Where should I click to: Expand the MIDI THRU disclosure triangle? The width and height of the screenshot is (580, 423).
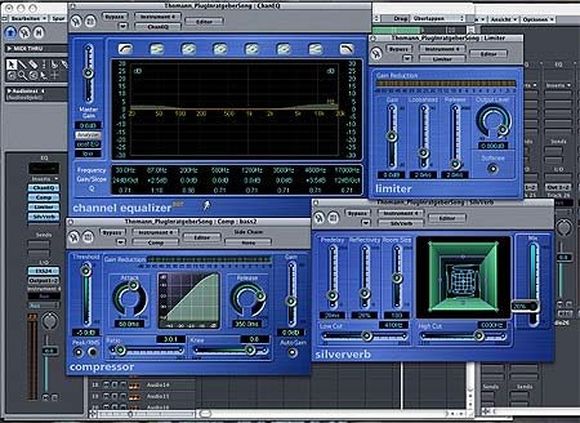pyautogui.click(x=9, y=48)
